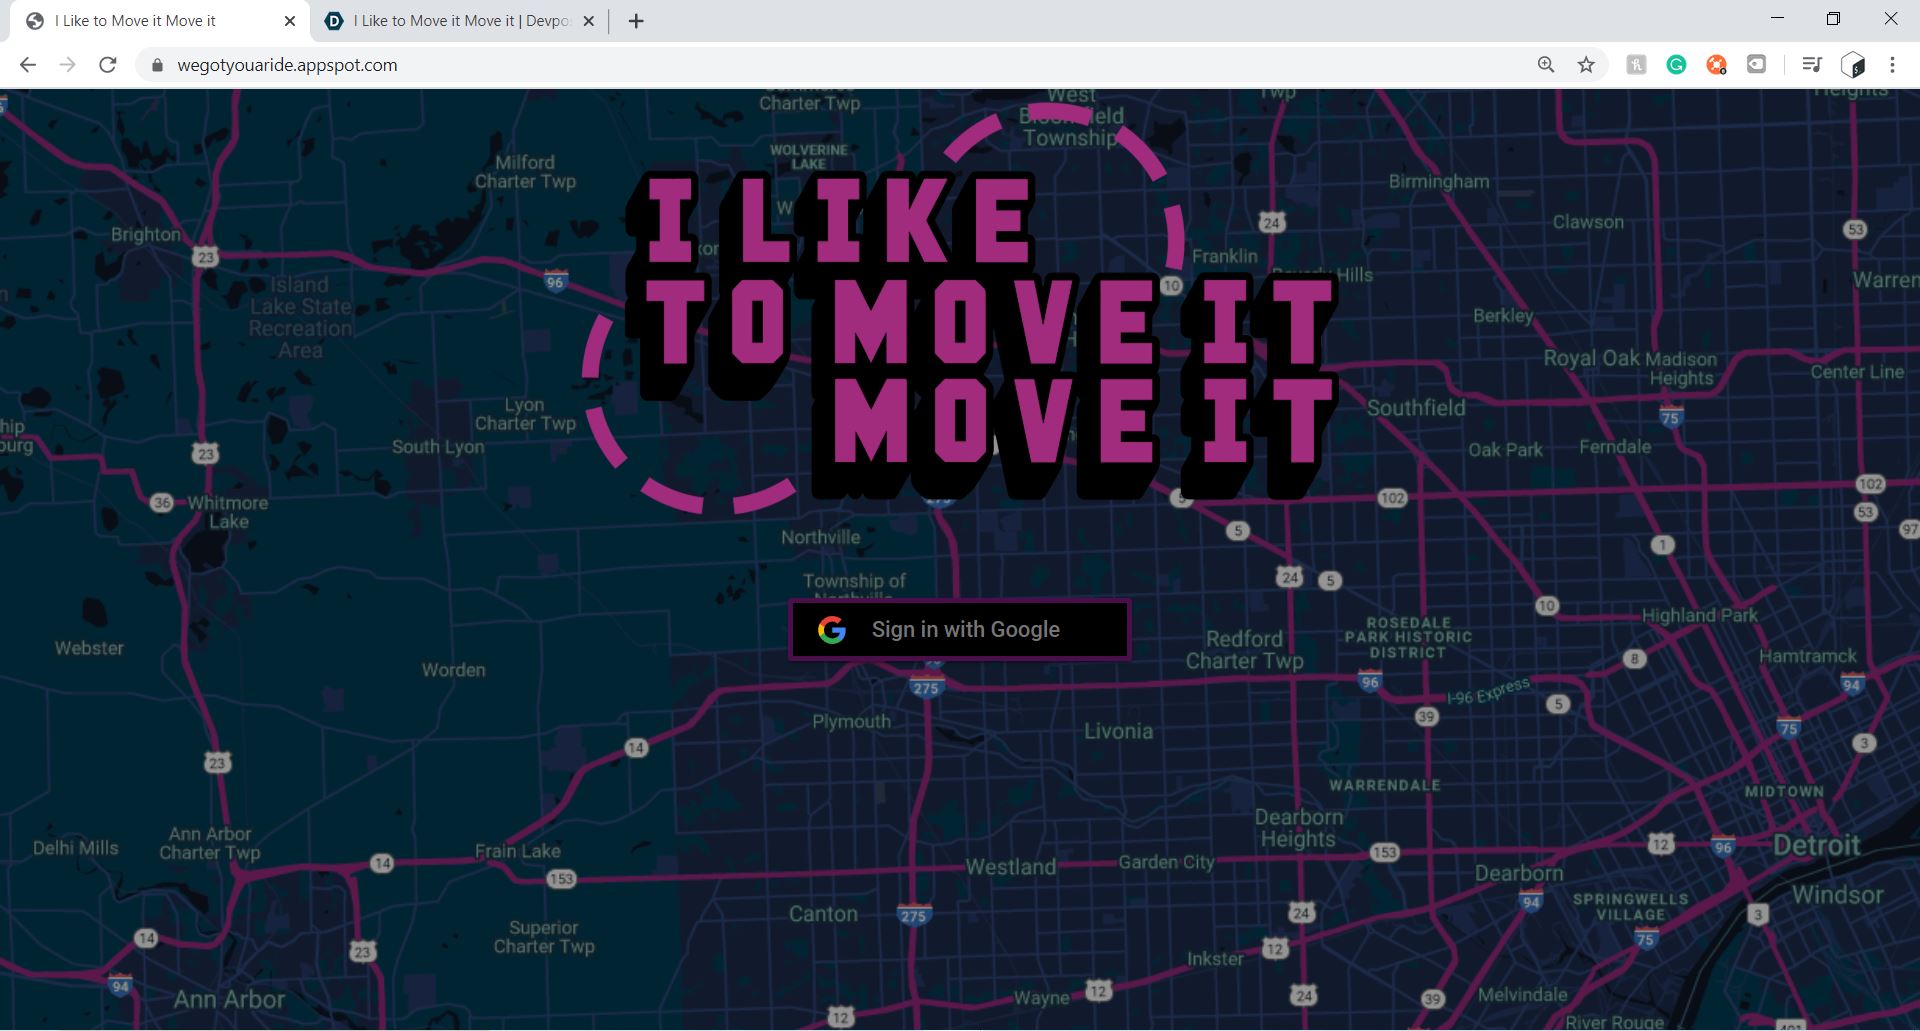This screenshot has height=1031, width=1920.
Task: Click the Clawson map label
Action: 1588,222
